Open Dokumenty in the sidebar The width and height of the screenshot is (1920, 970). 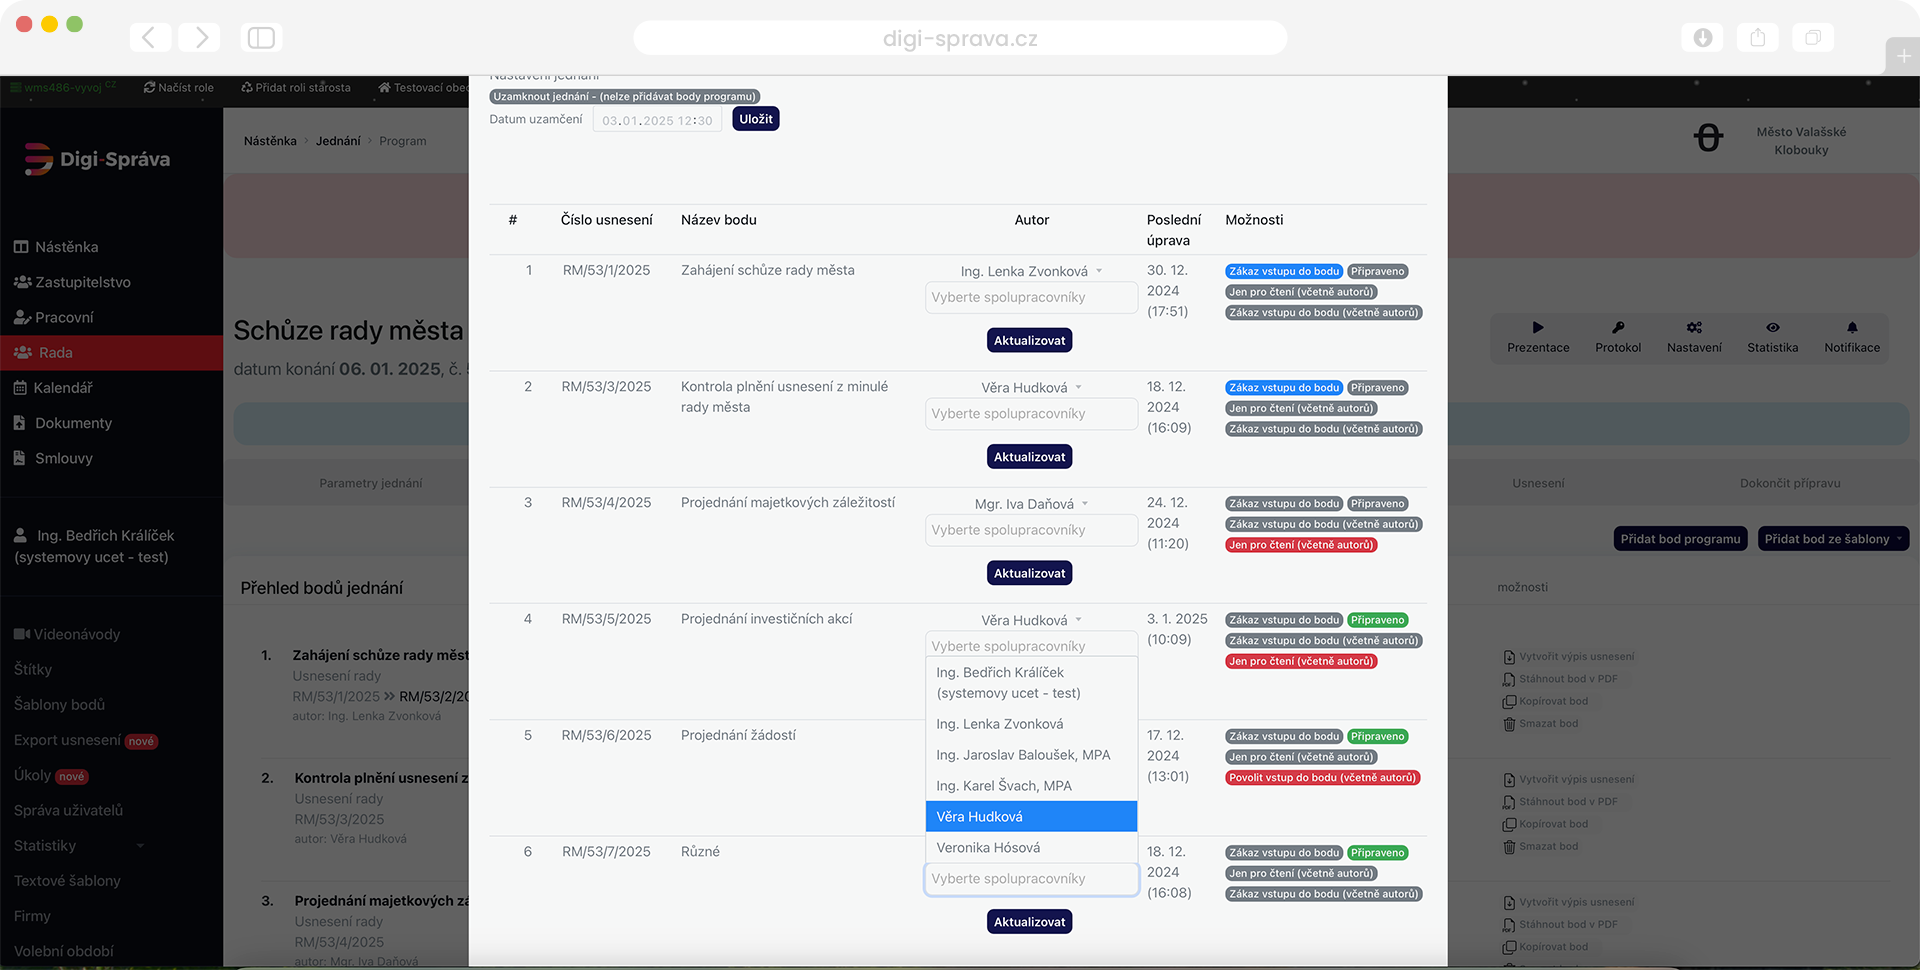pos(73,423)
